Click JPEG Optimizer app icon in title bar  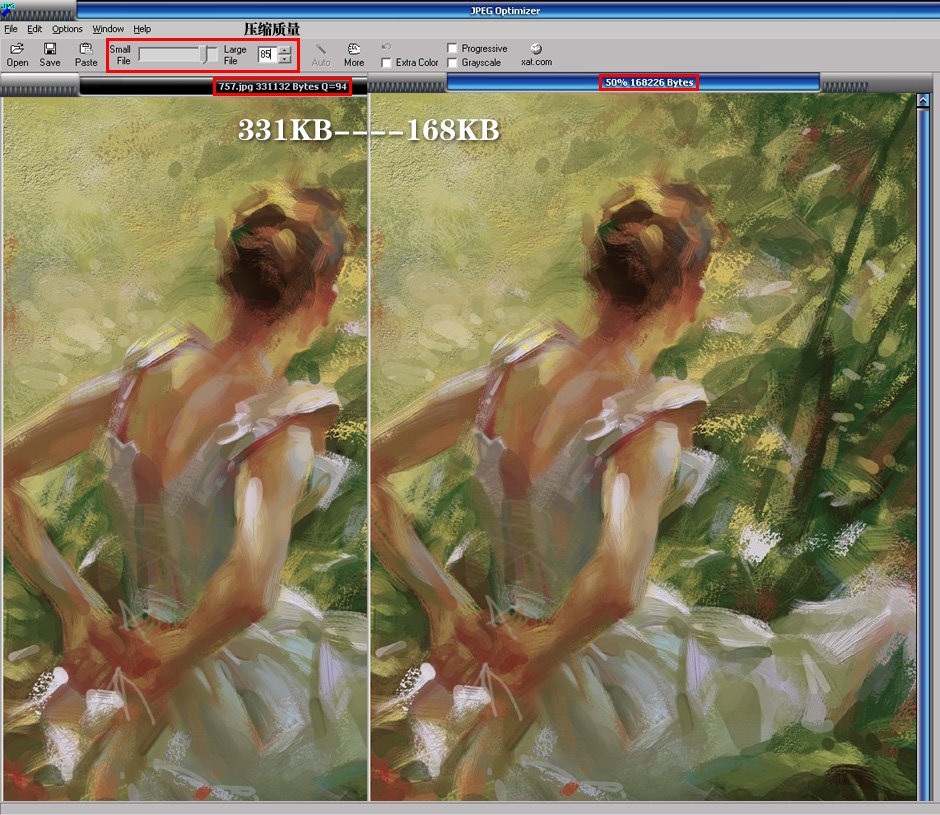click(x=7, y=8)
